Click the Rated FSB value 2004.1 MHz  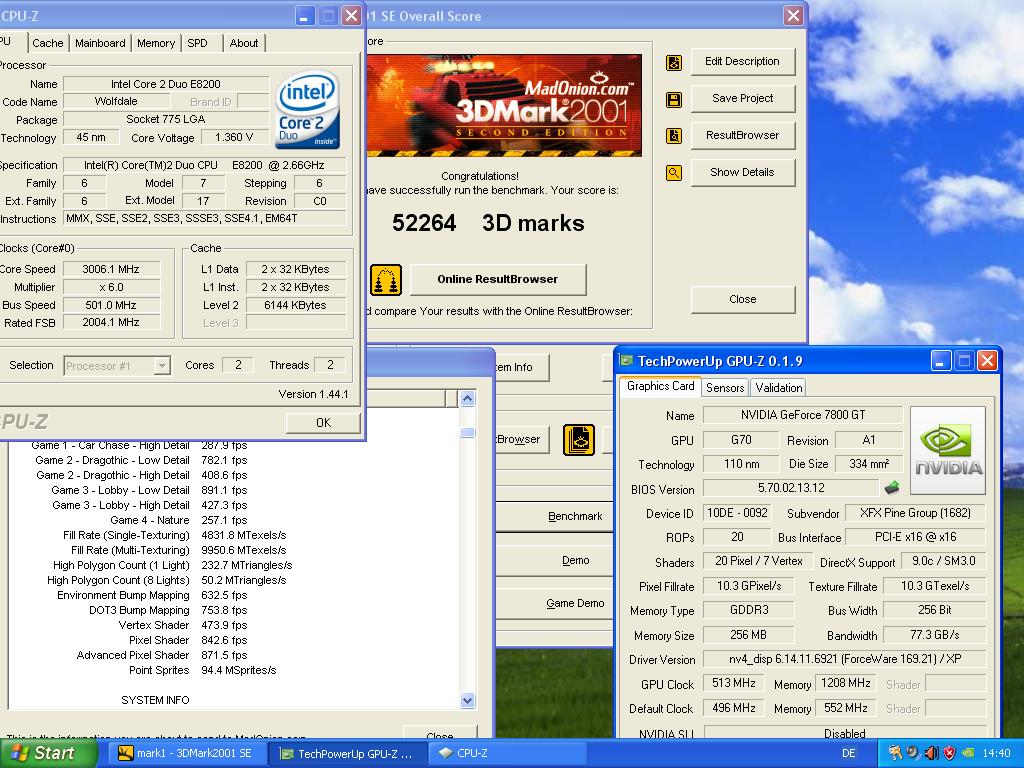click(x=111, y=322)
